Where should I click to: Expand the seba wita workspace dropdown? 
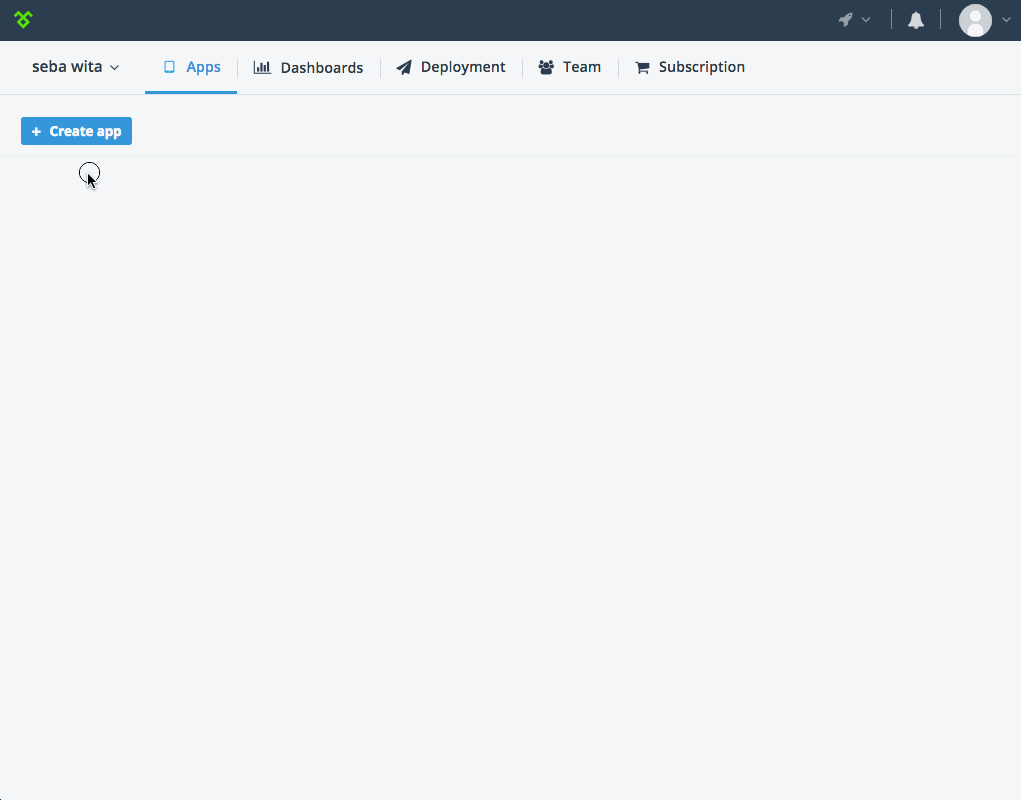(x=75, y=66)
